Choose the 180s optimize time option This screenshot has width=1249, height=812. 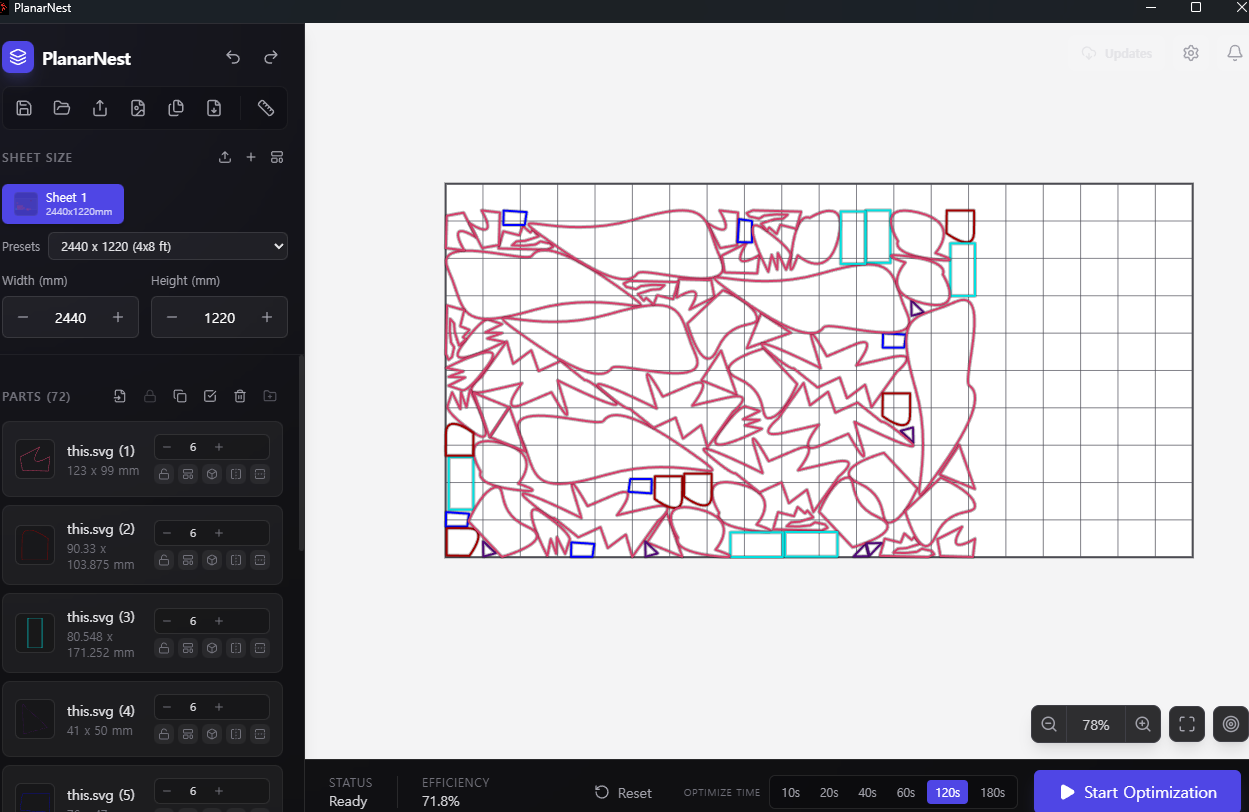pos(992,793)
